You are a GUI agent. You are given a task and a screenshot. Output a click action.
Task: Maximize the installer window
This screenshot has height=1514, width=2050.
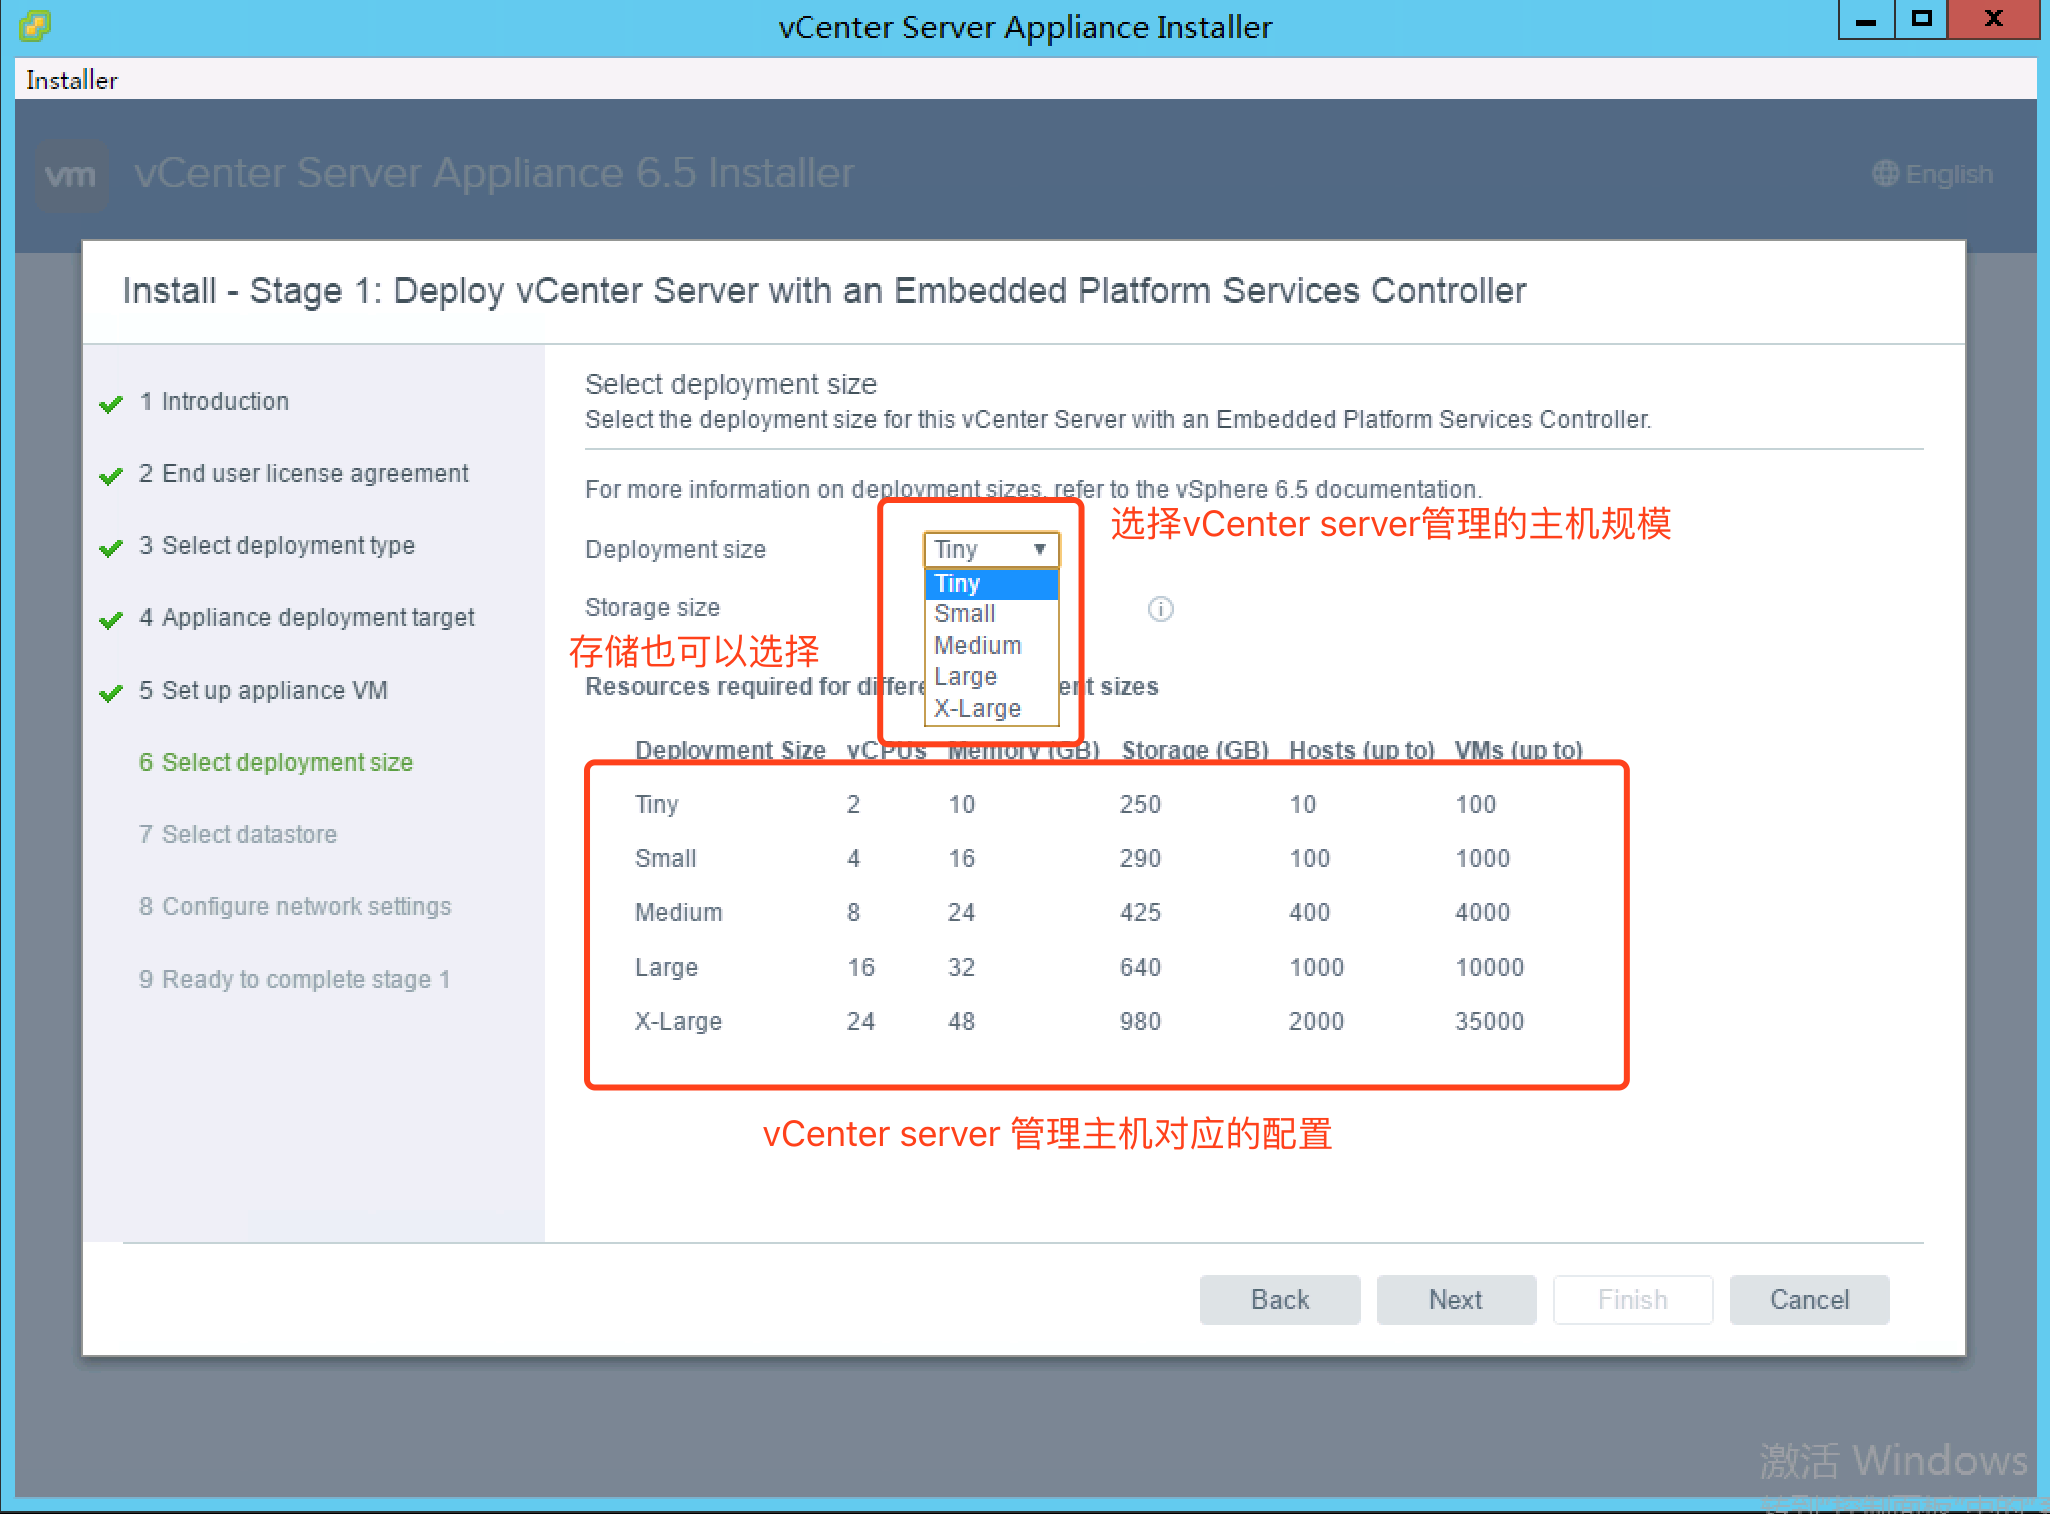click(x=1921, y=19)
